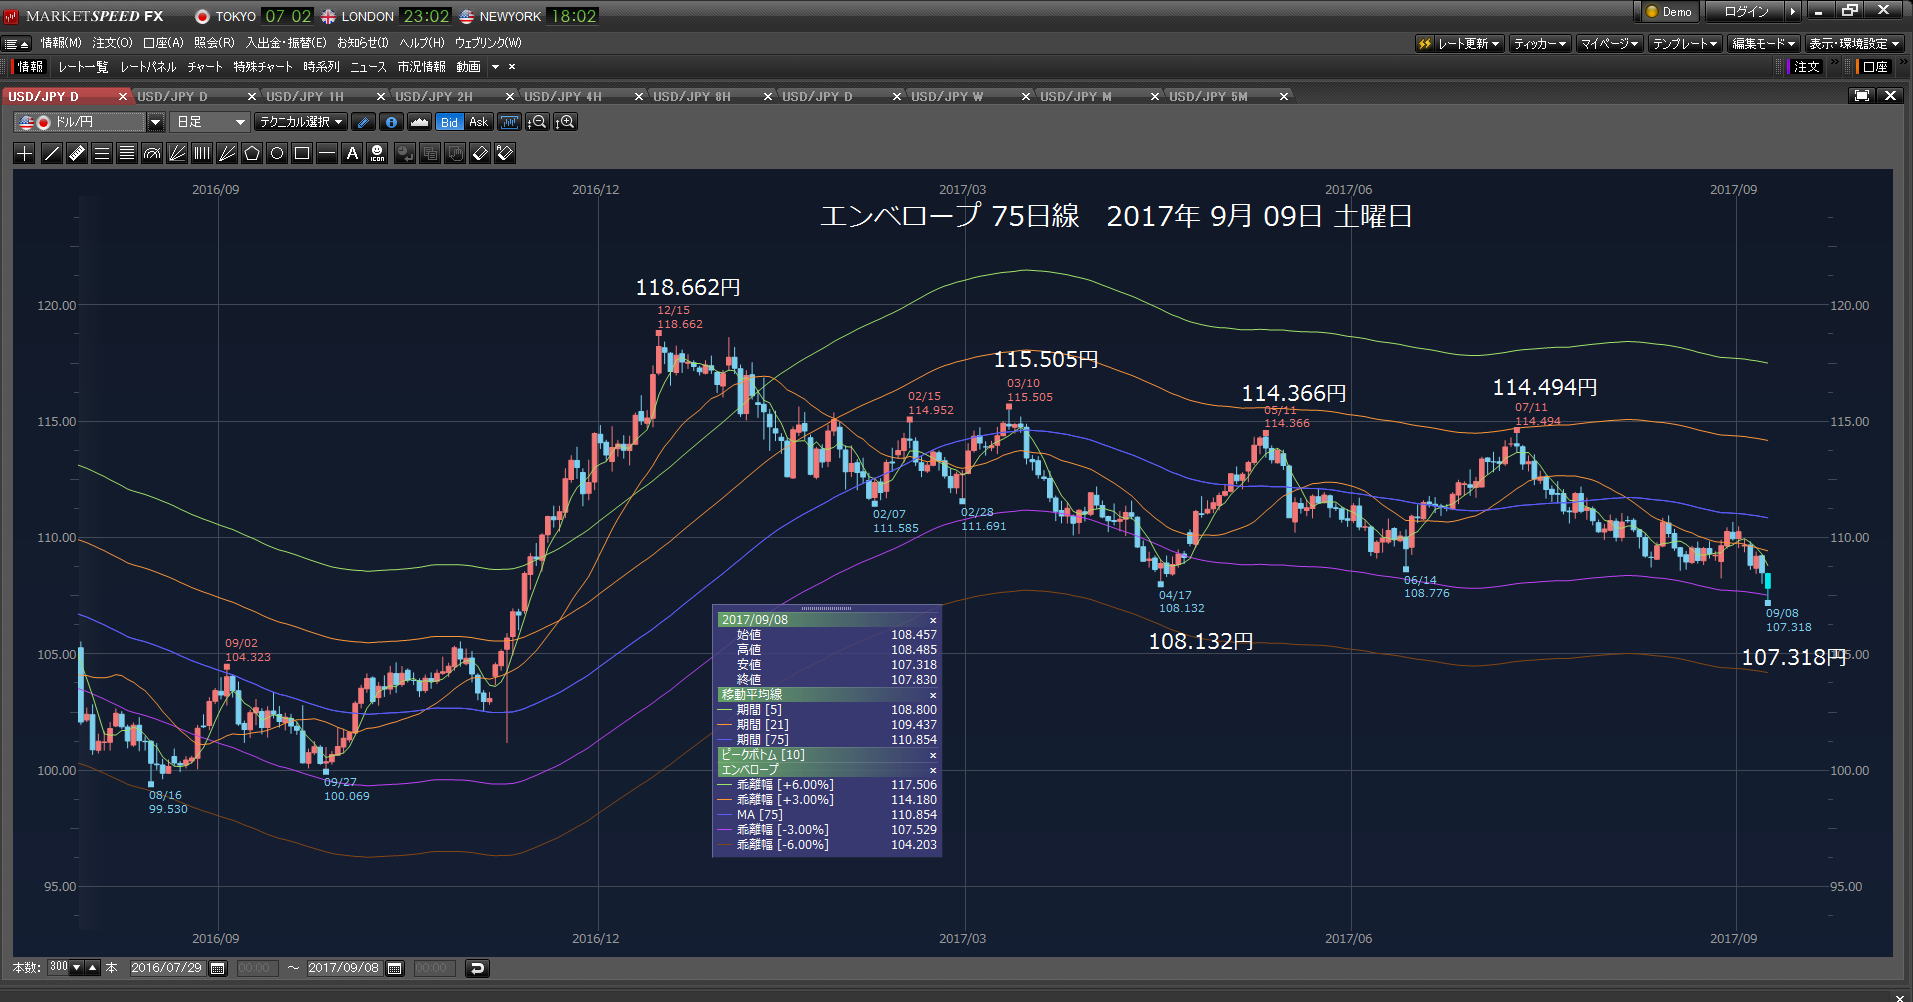Select the ruler measurement tool

tap(76, 153)
